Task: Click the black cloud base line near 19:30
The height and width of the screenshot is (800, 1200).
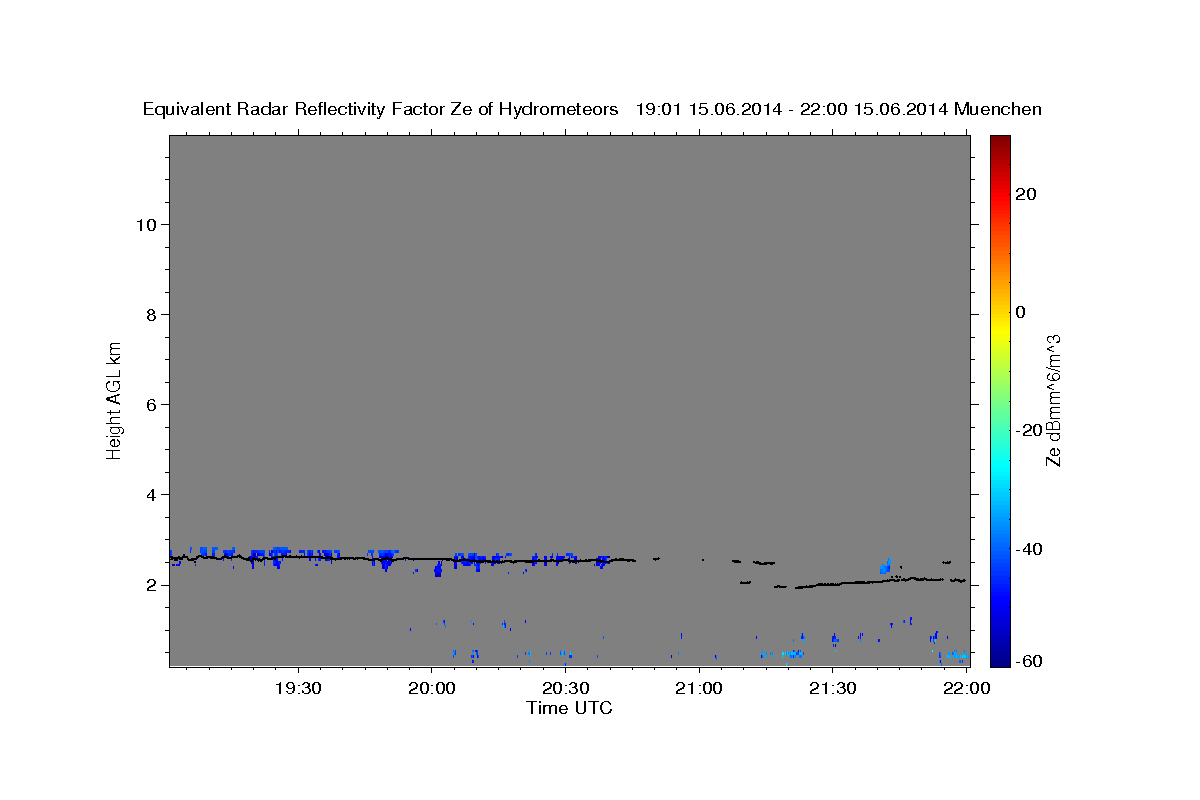Action: [x=298, y=557]
